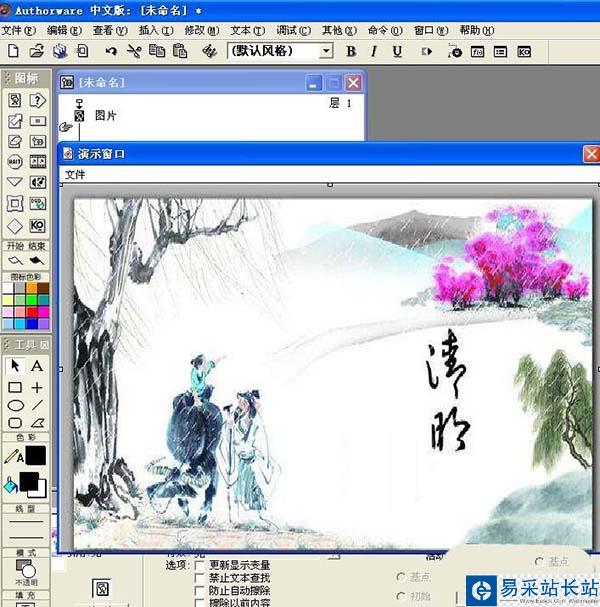The image size is (600, 607).
Task: Open the 调试(C) menu
Action: click(293, 30)
